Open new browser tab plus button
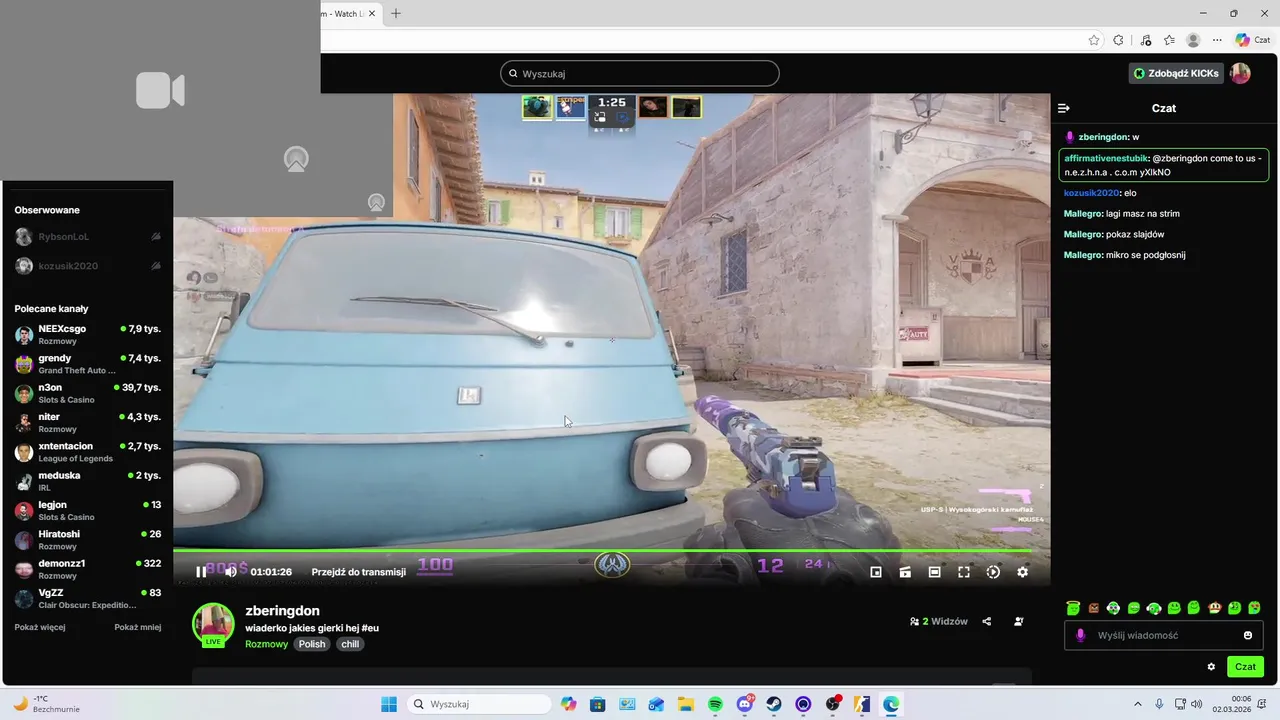1280x720 pixels. 396,13
